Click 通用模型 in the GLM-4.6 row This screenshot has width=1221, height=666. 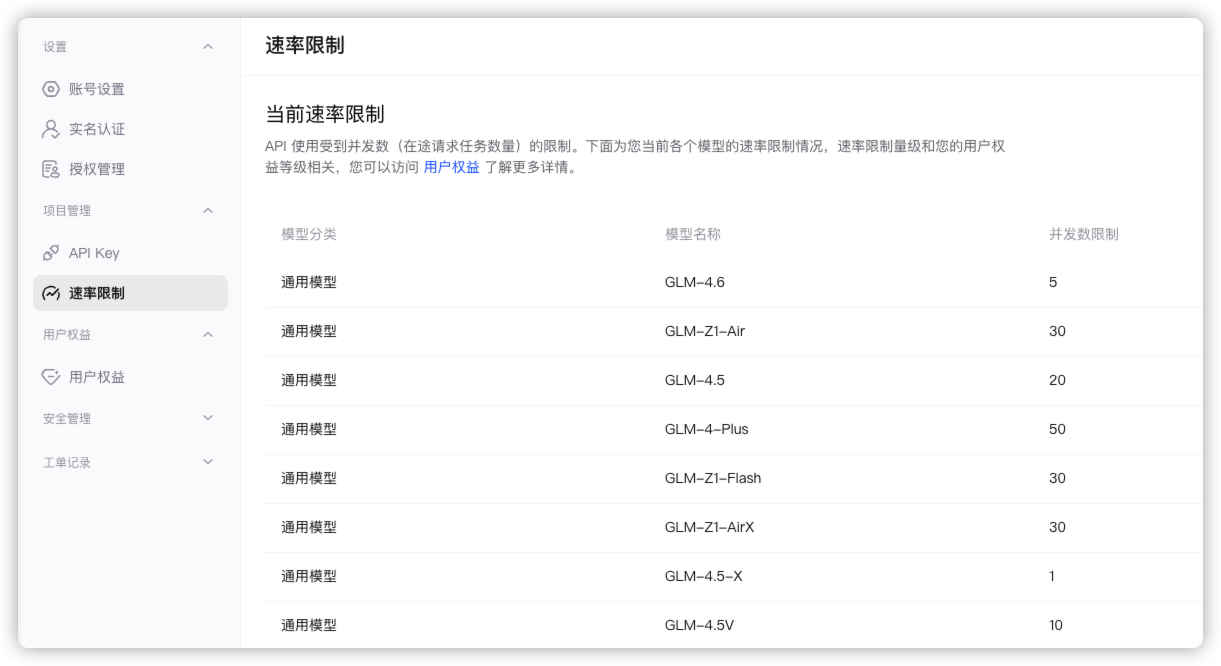coord(309,282)
